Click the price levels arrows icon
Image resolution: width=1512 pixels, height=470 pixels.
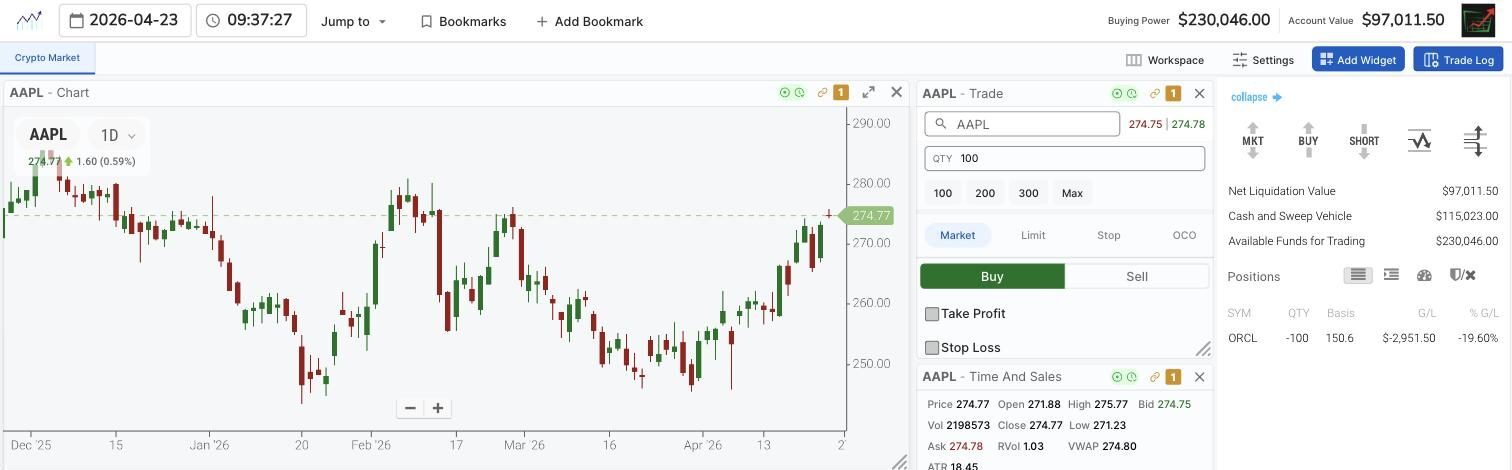(x=1475, y=141)
